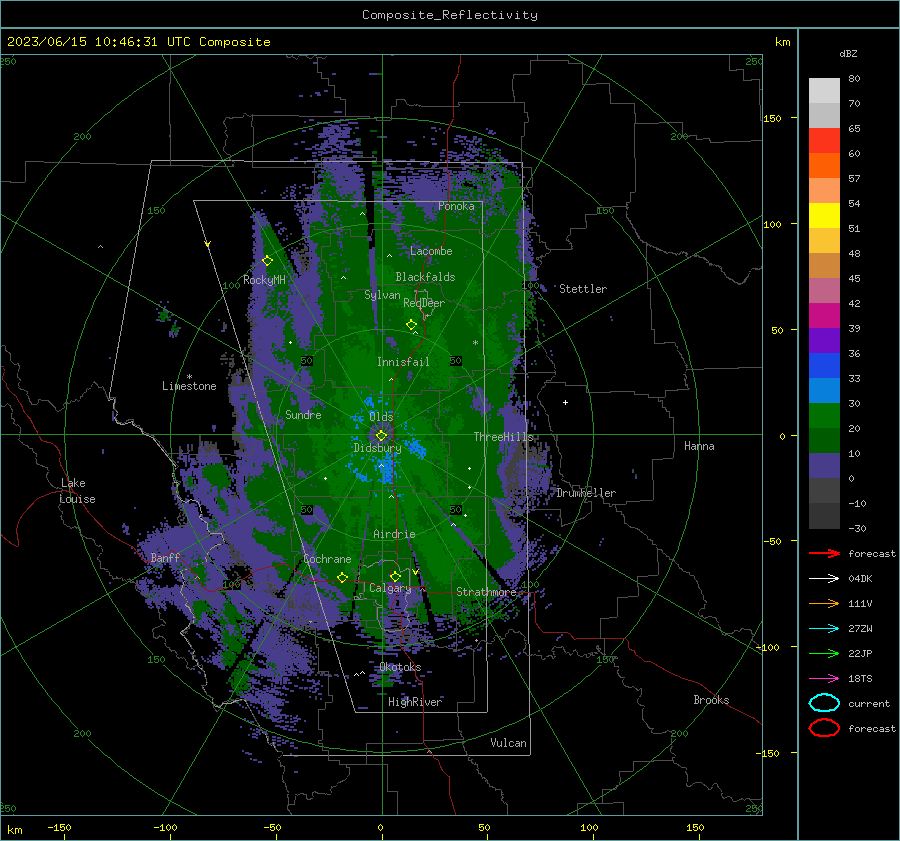Click the cyan 'current' ellipse symbol
Viewport: 900px width, 841px height.
(824, 703)
